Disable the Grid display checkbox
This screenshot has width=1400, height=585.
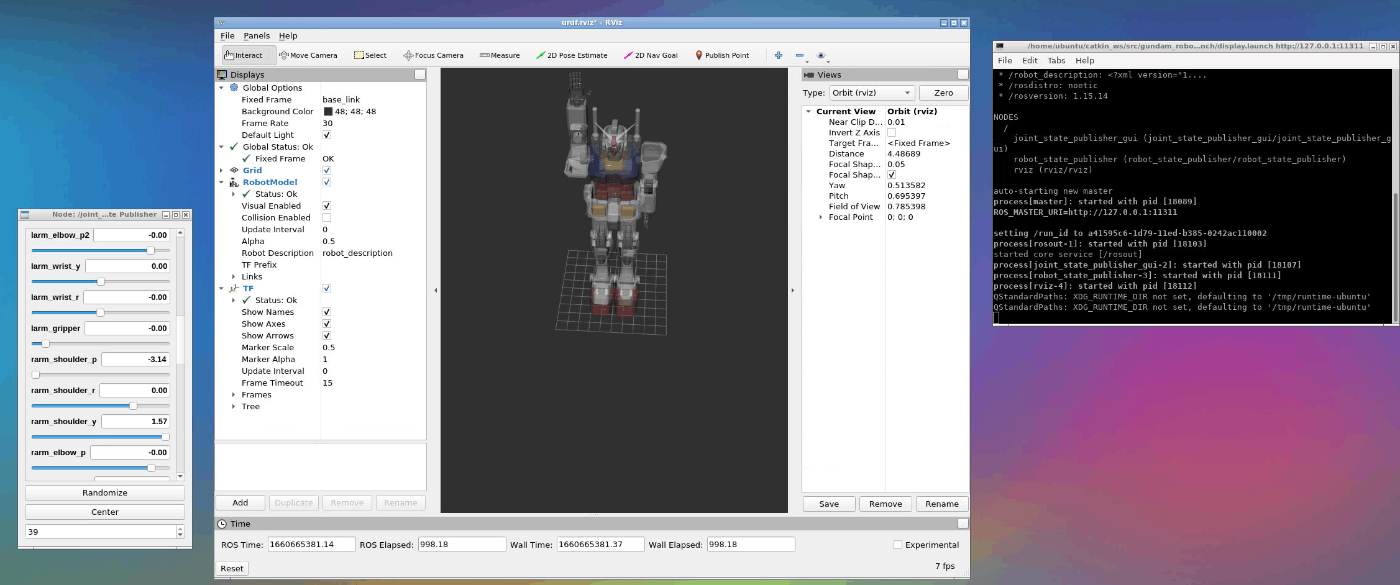(x=327, y=170)
